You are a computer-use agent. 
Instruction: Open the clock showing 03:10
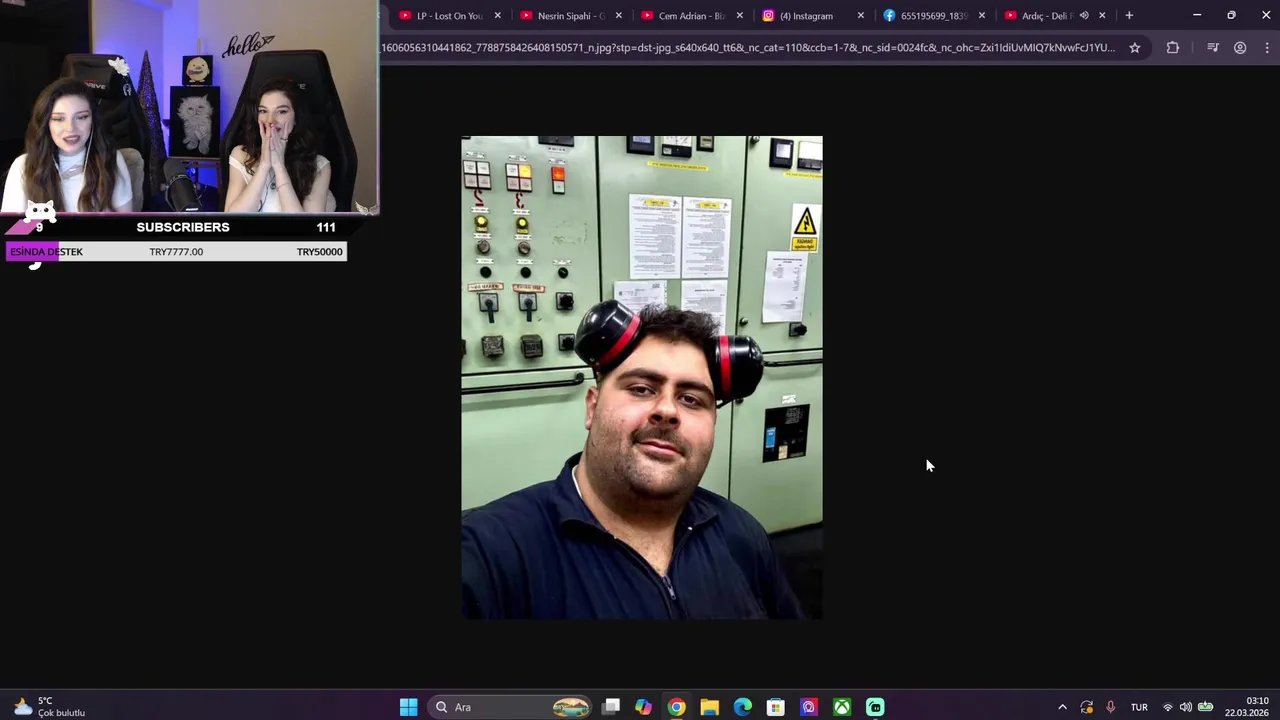1247,707
